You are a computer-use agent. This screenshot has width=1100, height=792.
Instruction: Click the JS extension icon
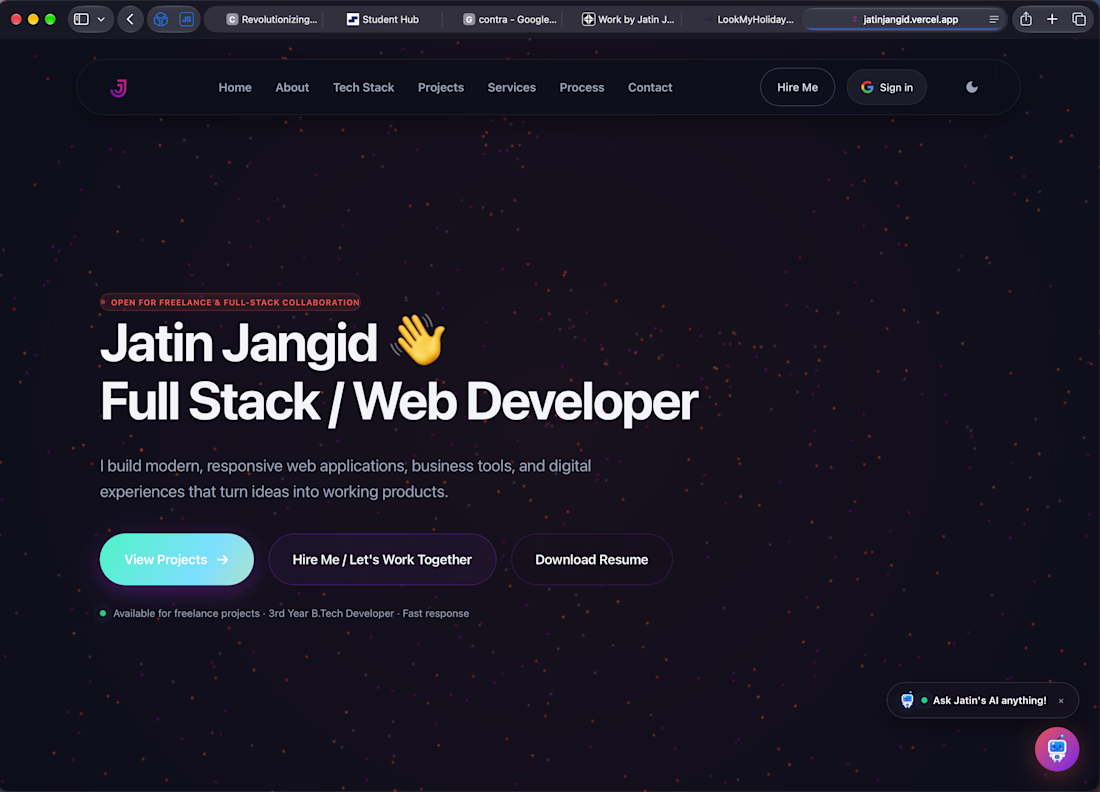click(x=186, y=19)
